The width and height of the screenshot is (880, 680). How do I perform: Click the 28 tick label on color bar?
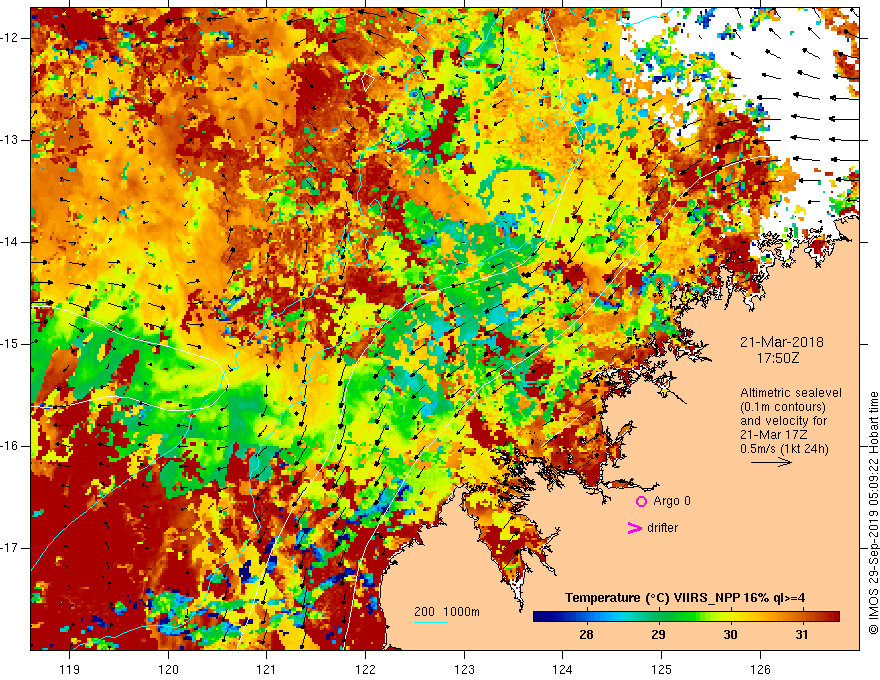click(x=586, y=635)
